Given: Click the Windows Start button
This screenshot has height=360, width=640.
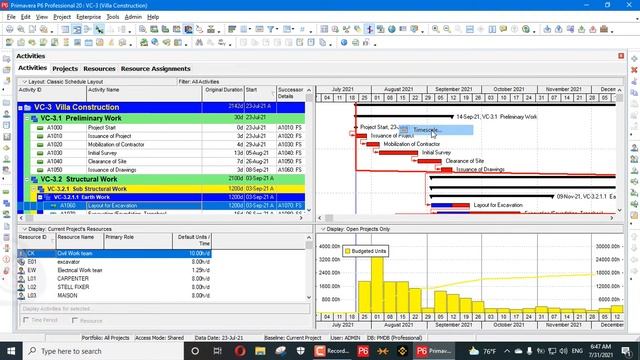Looking at the screenshot, I should (x=11, y=351).
